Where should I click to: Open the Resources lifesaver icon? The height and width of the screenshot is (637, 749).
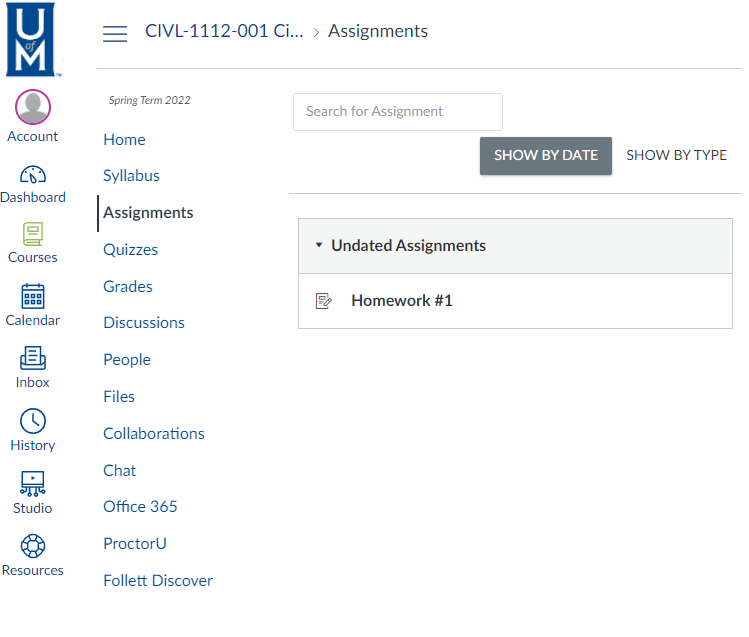point(33,547)
